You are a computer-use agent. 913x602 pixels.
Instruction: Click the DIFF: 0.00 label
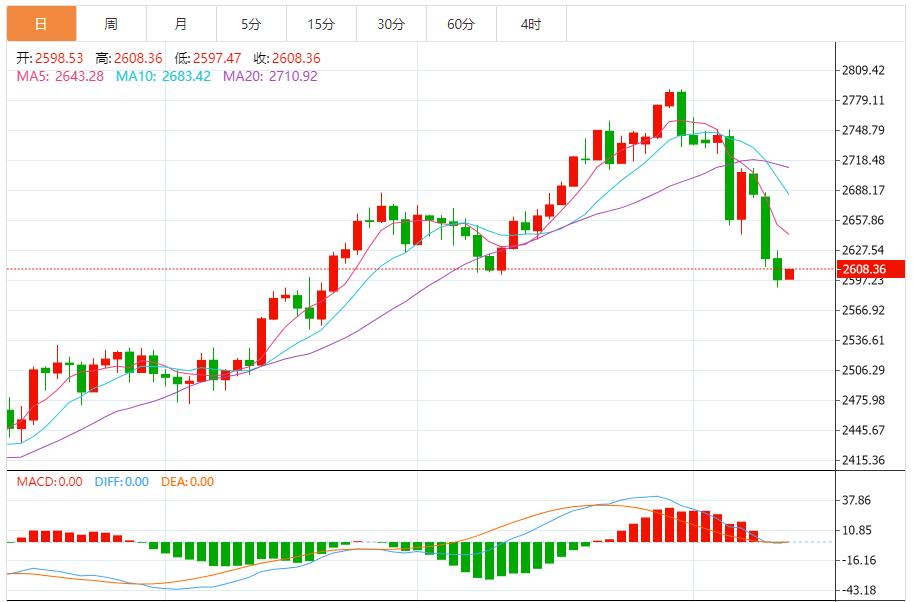pyautogui.click(x=121, y=482)
